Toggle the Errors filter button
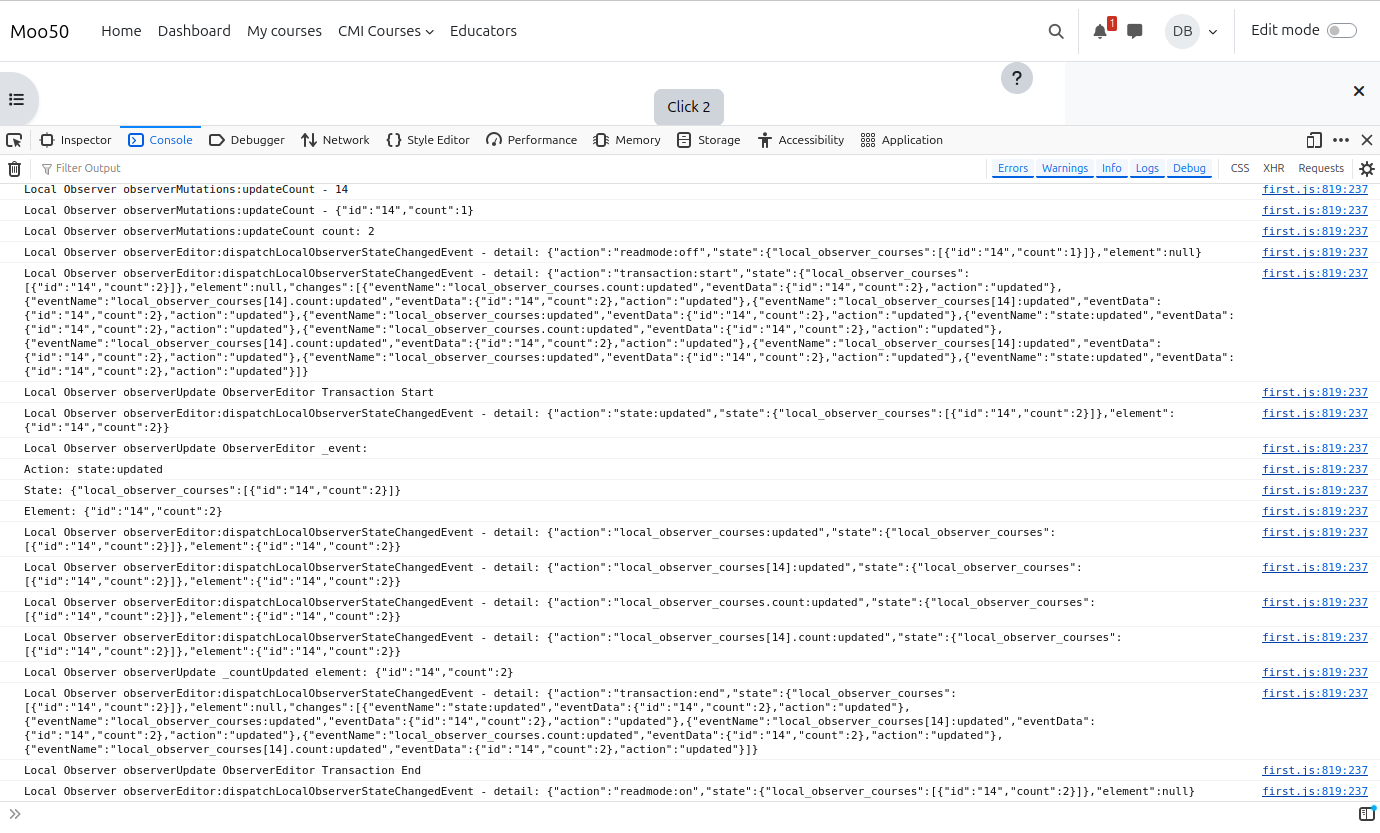Viewport: 1380px width, 833px height. click(1012, 168)
